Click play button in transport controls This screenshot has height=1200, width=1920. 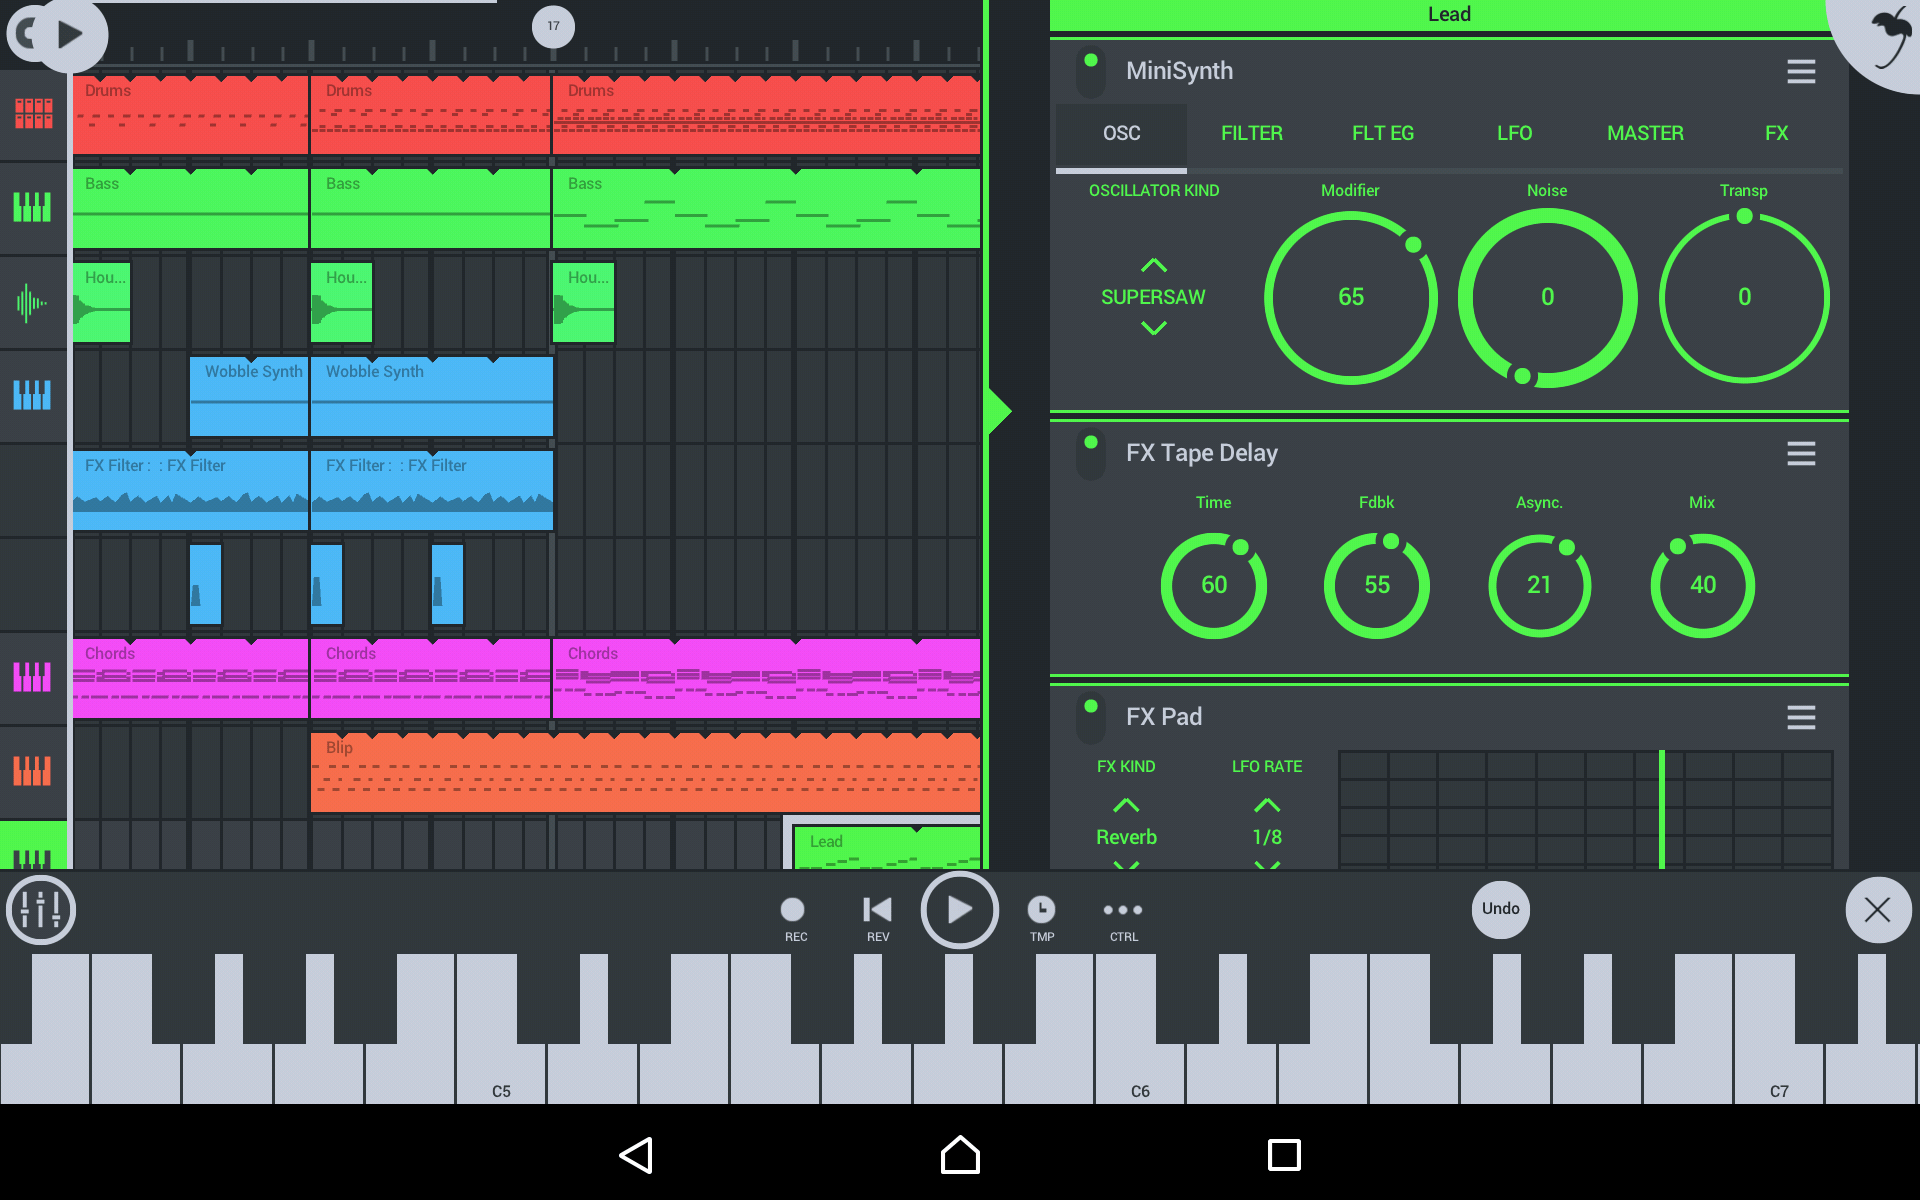[x=959, y=908]
